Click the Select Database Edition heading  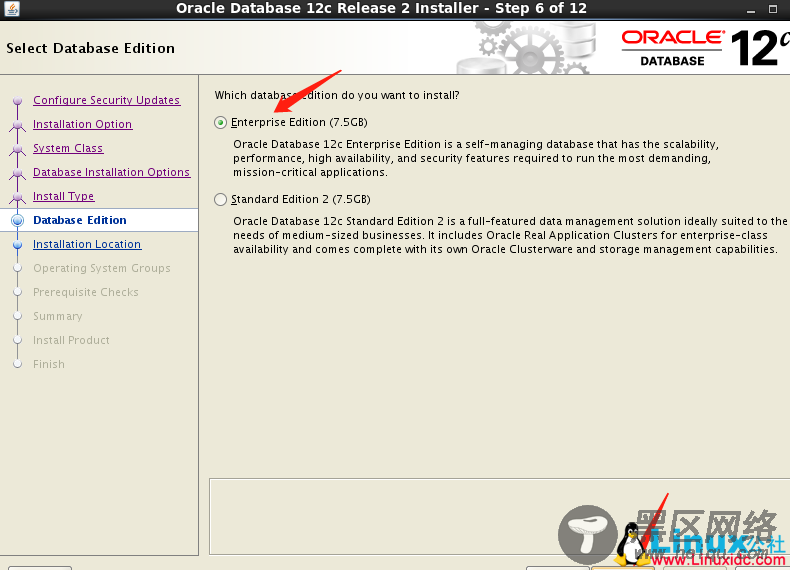[x=91, y=48]
